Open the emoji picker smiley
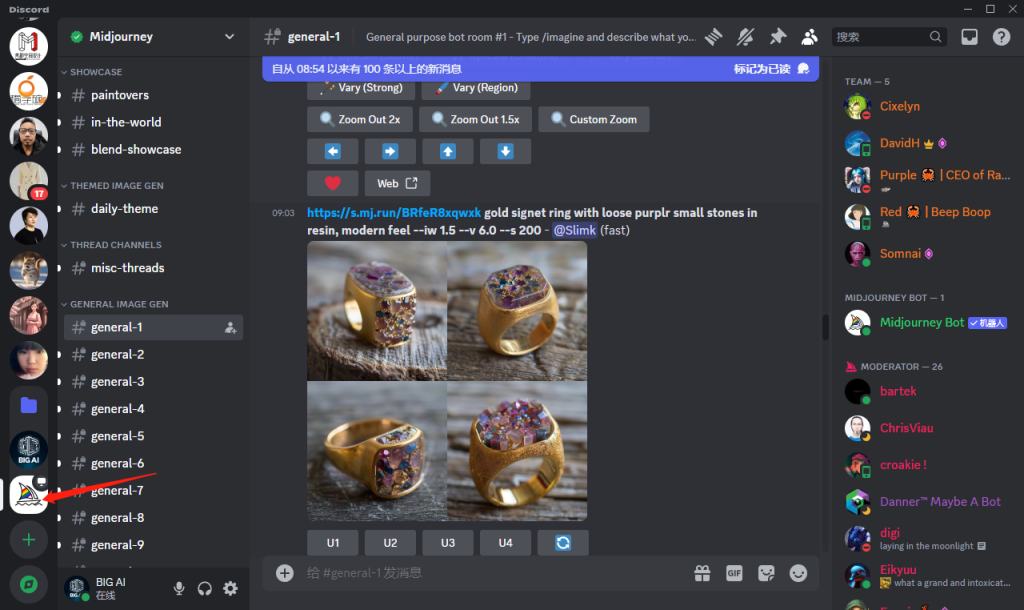This screenshot has height=610, width=1024. pos(798,573)
